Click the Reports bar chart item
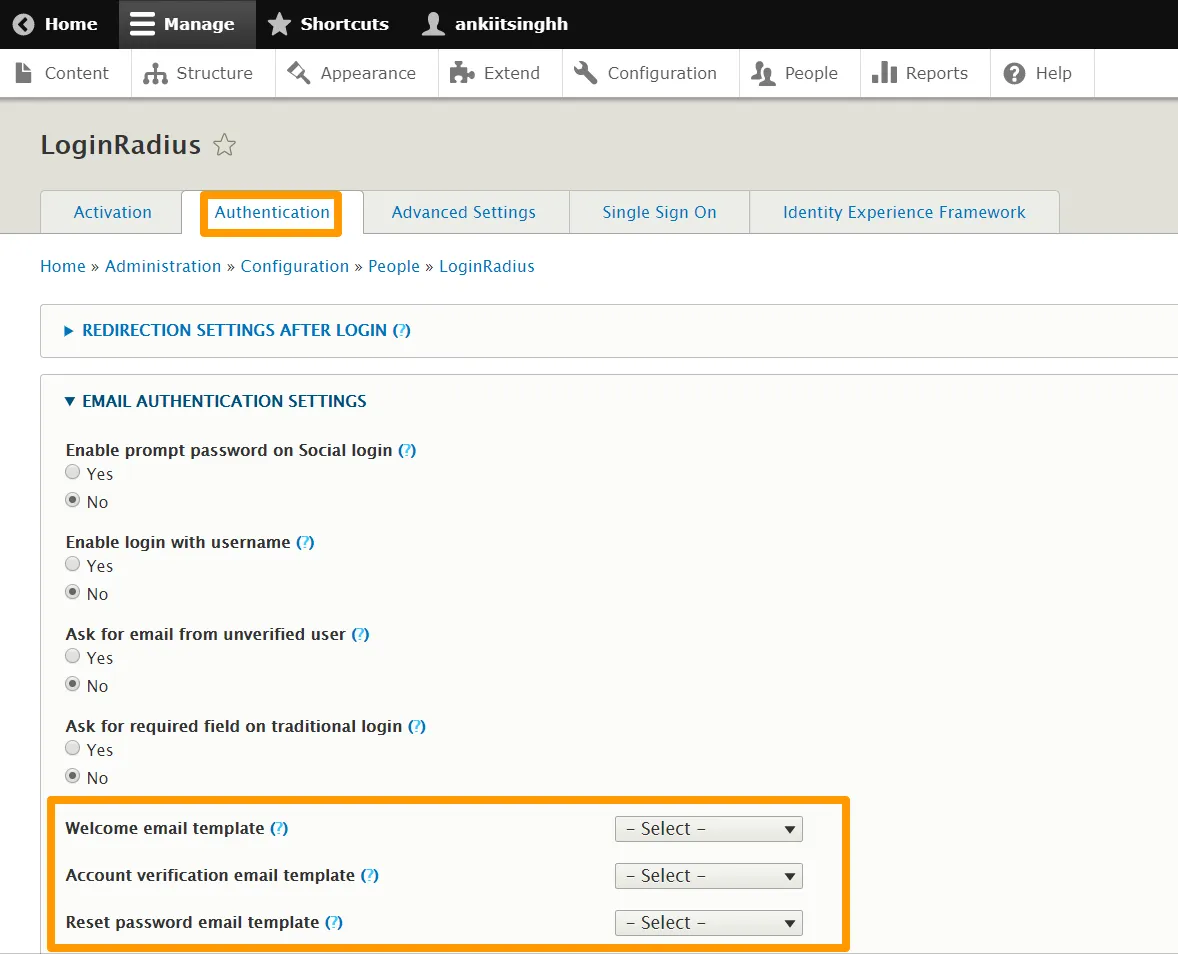The width and height of the screenshot is (1178, 954). 920,73
